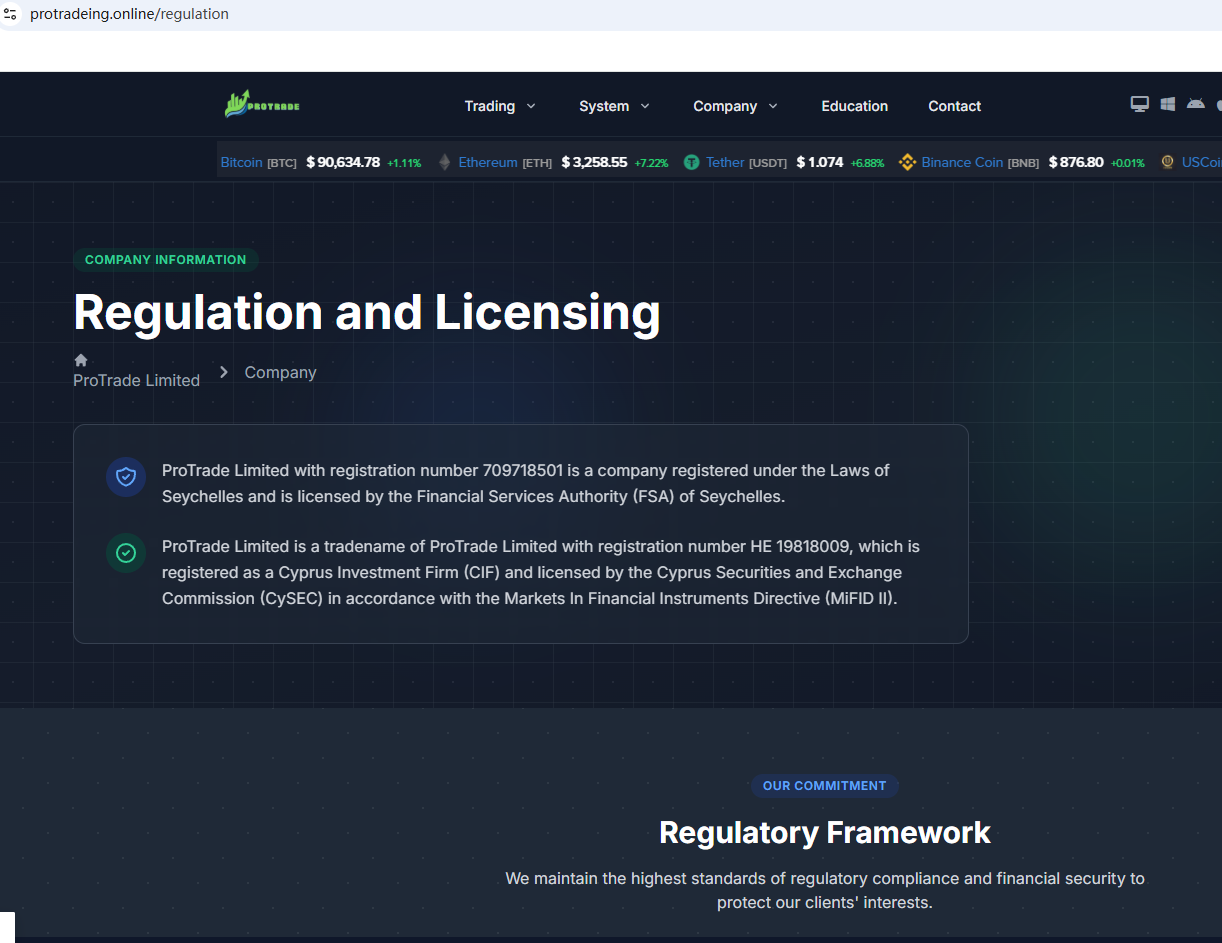Click the Tether coin icon in ticker
This screenshot has width=1222, height=943.
(691, 162)
